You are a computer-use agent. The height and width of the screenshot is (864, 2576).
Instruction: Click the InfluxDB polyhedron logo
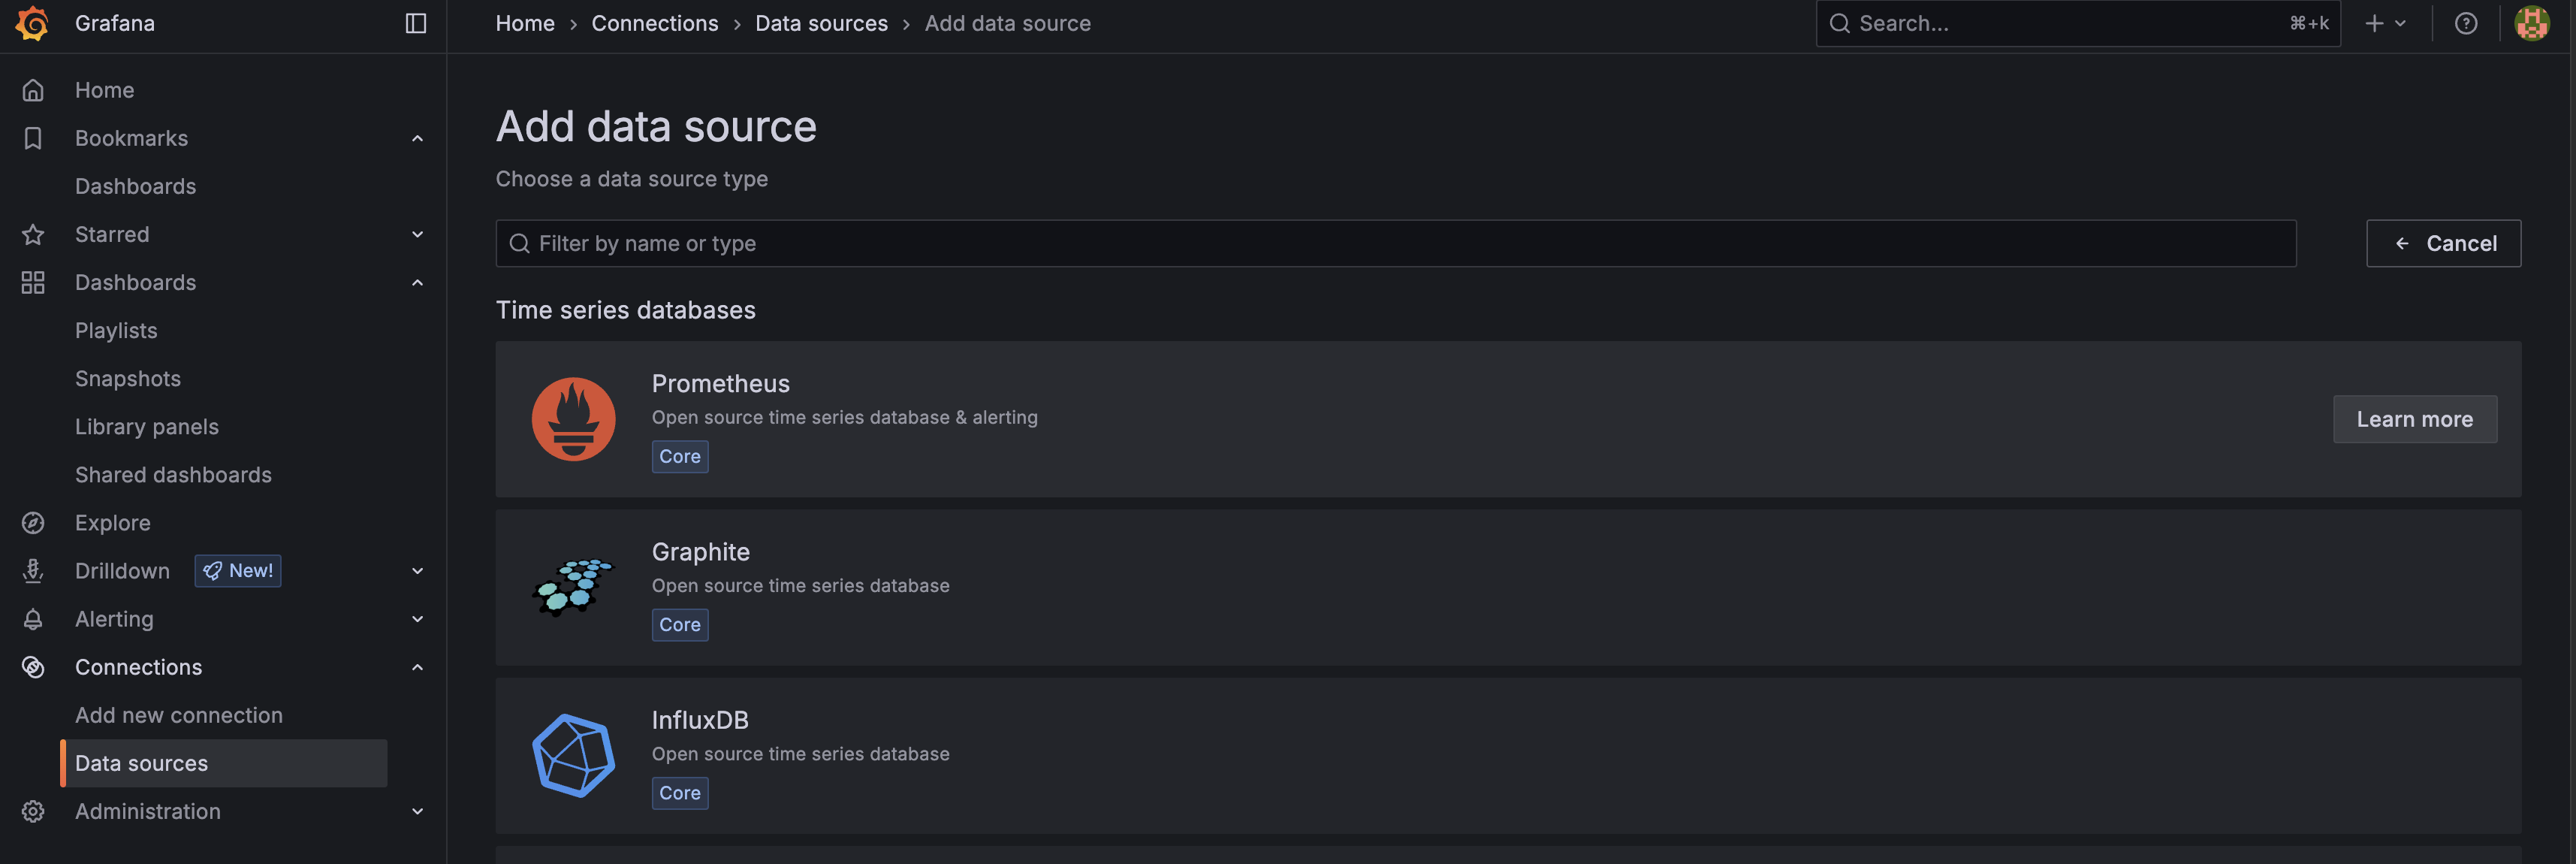click(x=573, y=755)
